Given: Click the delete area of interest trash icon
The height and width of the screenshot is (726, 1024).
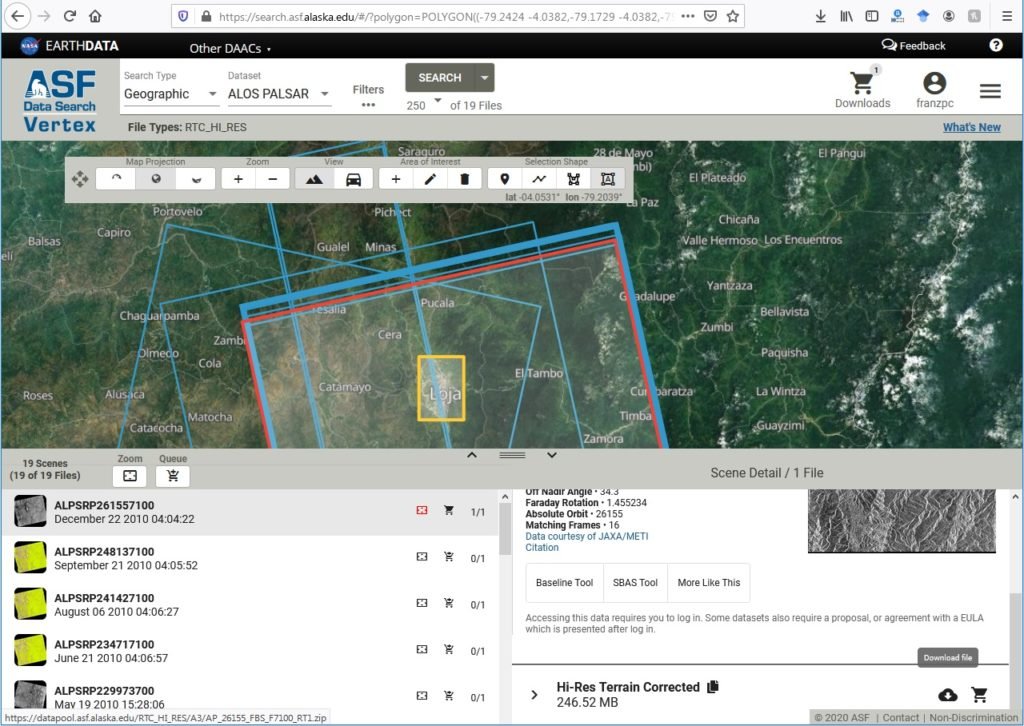Looking at the screenshot, I should pyautogui.click(x=464, y=179).
